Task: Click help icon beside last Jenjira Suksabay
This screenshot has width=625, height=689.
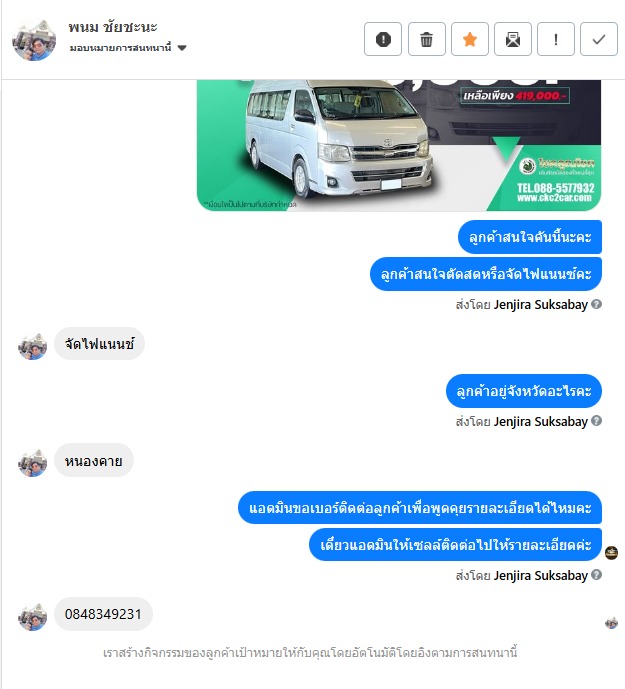Action: 596,574
